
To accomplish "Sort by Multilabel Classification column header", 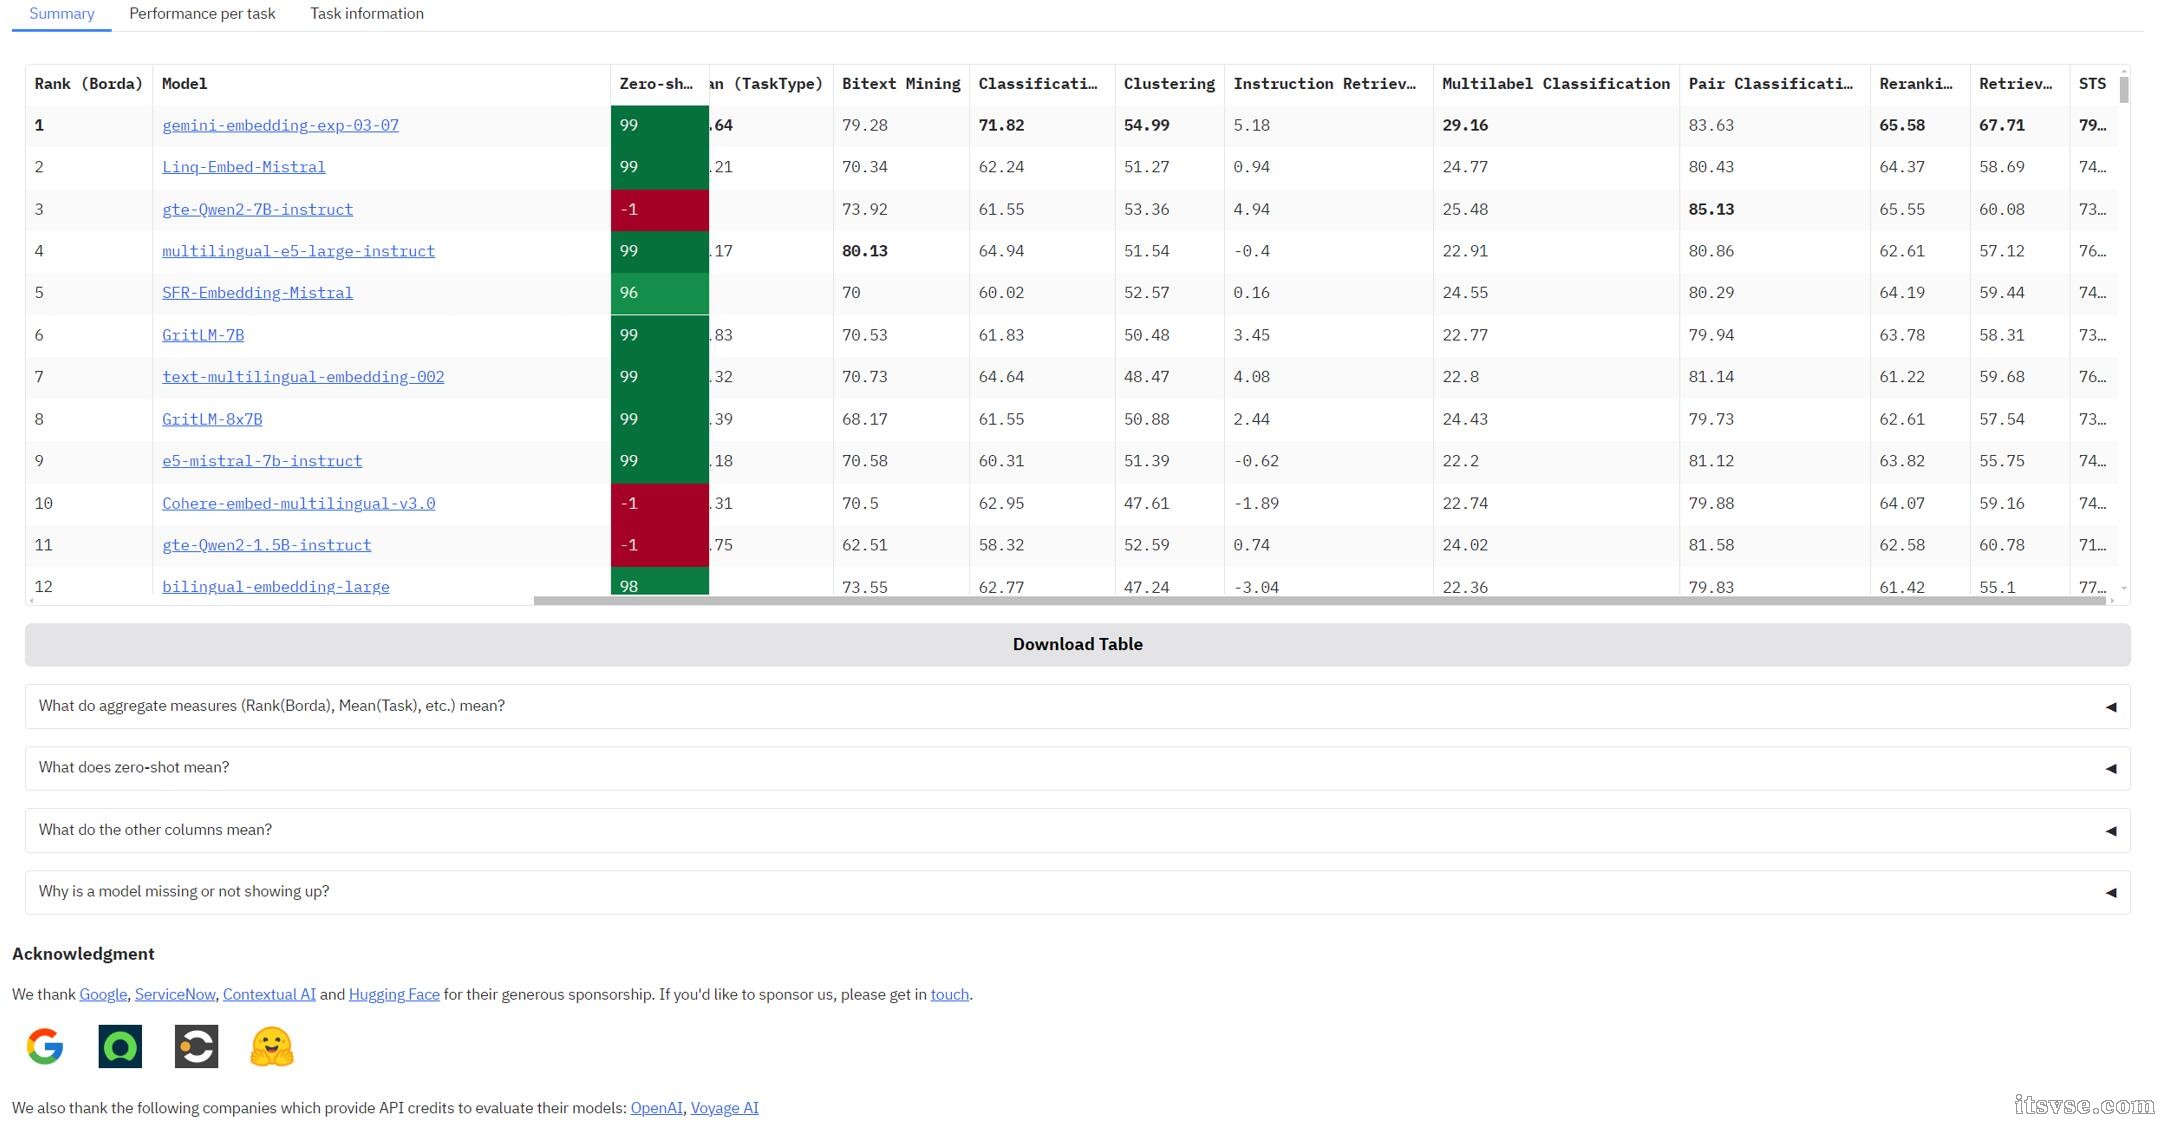I will coord(1556,84).
